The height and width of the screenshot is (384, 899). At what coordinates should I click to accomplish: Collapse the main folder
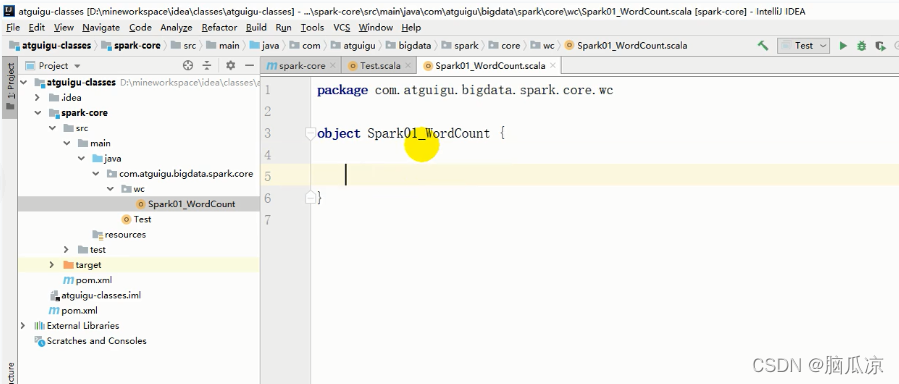[67, 143]
